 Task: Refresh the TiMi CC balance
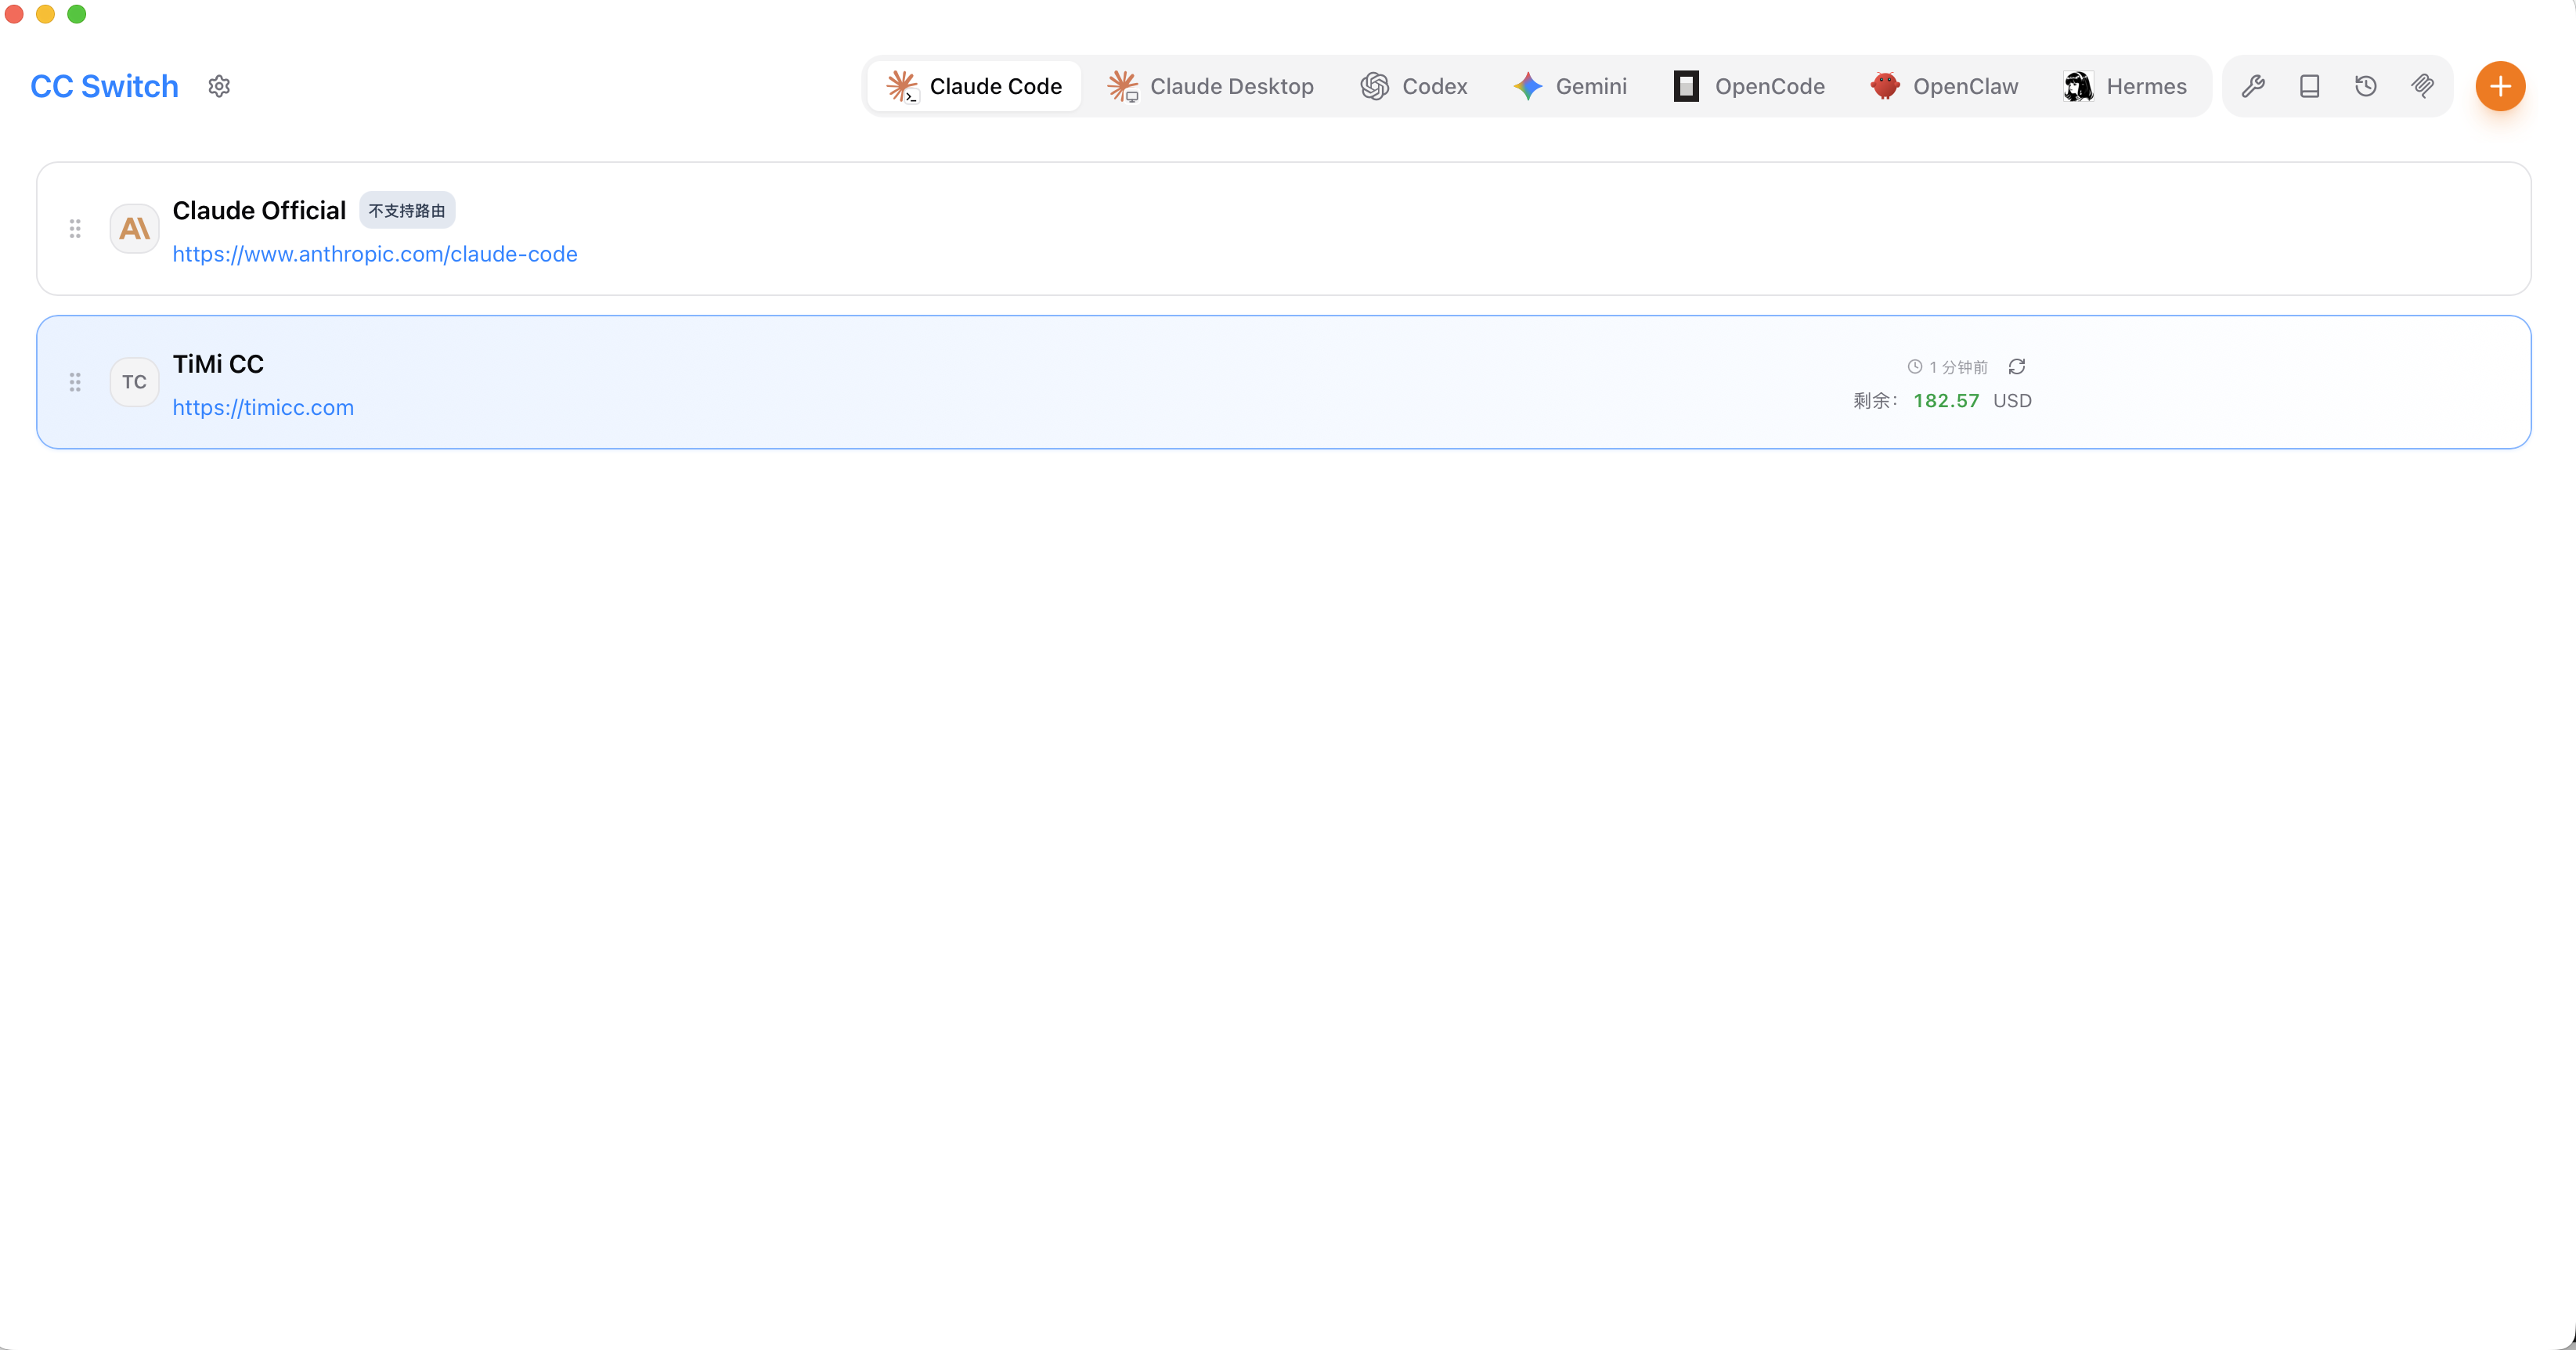click(x=2017, y=366)
